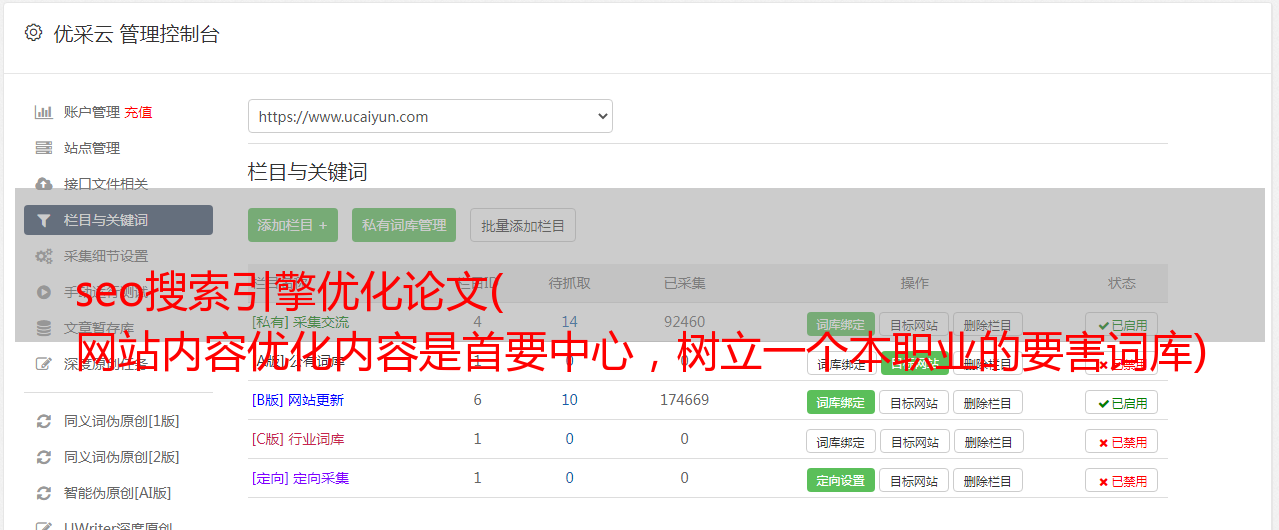Click 目标网站 for the 定向采集 row

click(914, 480)
